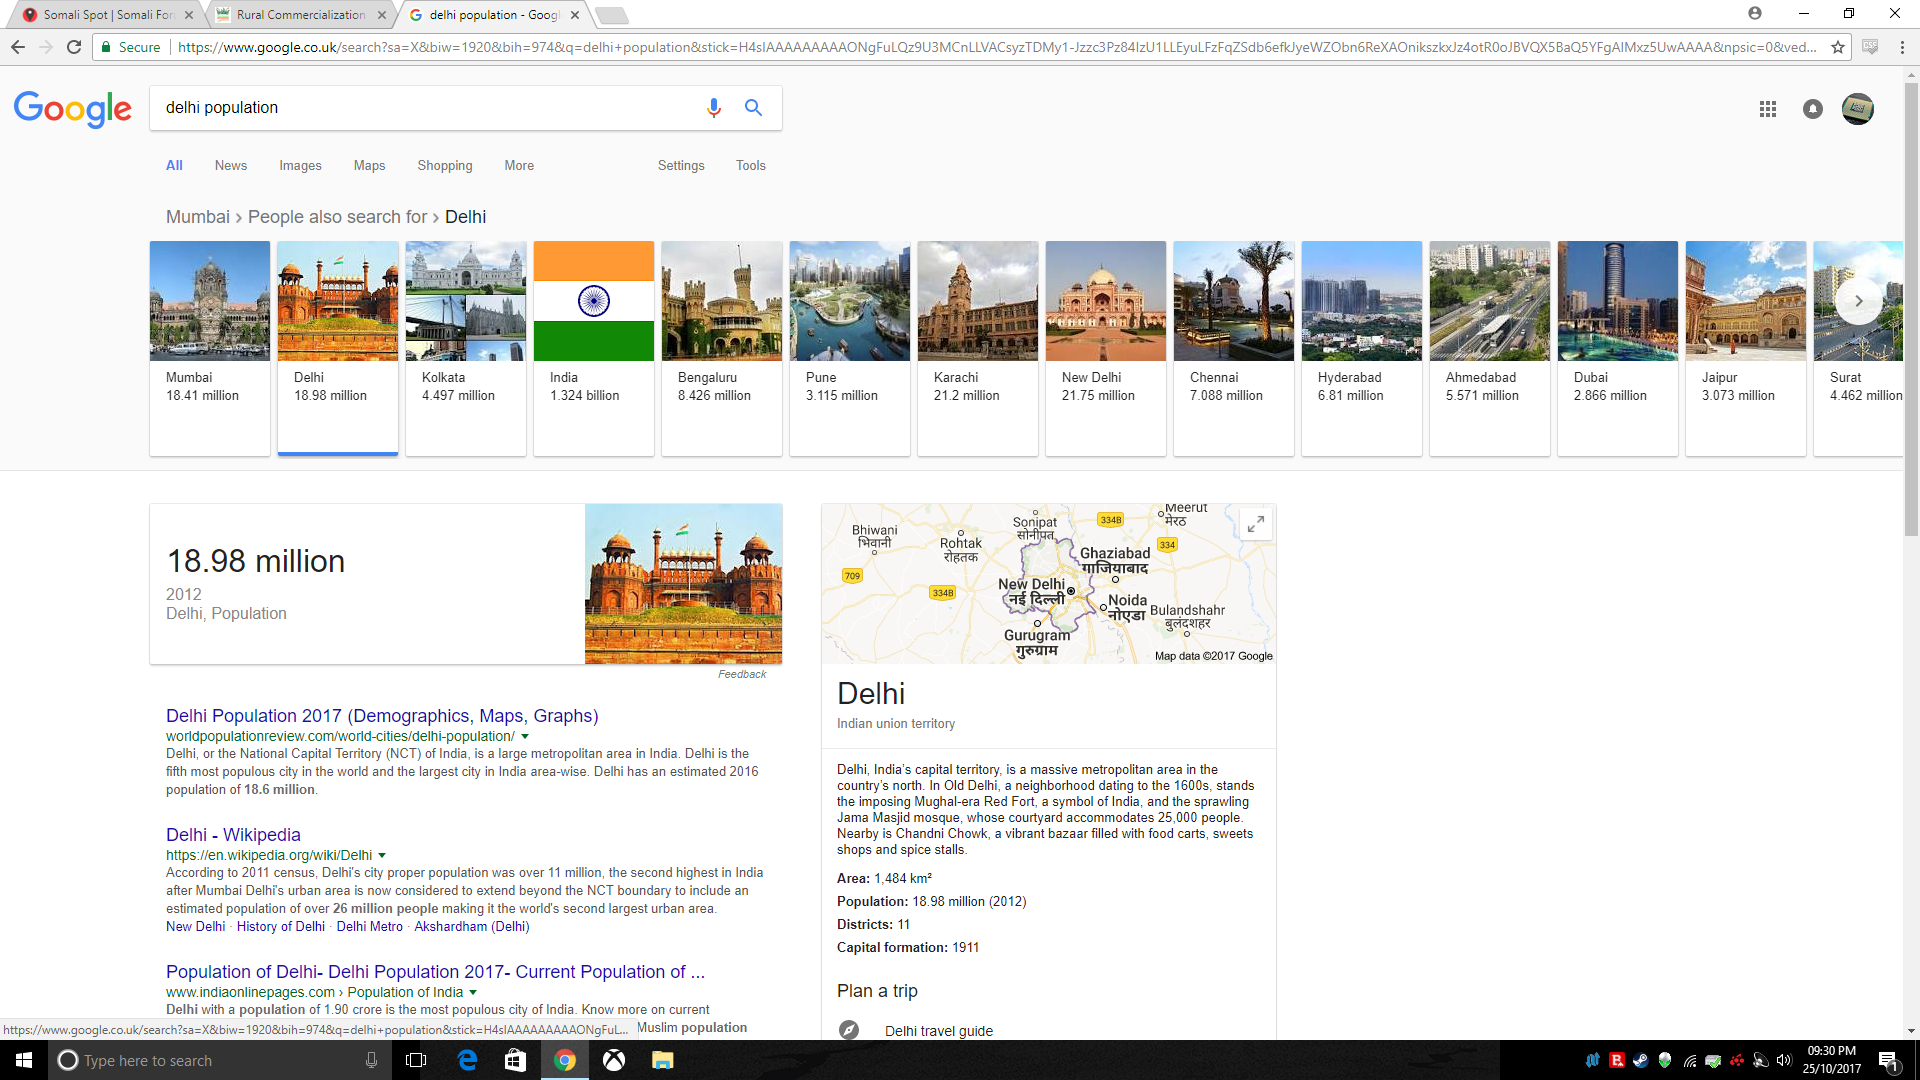Bookmark this page with the star
Screen dimensions: 1920x1080
[1837, 47]
